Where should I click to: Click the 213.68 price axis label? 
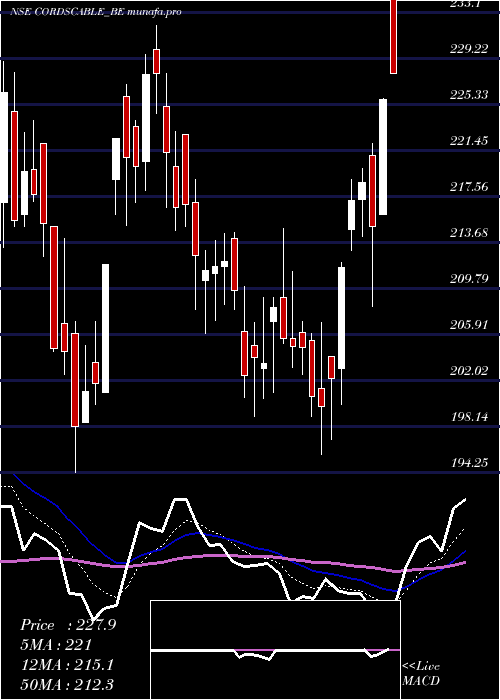point(469,233)
